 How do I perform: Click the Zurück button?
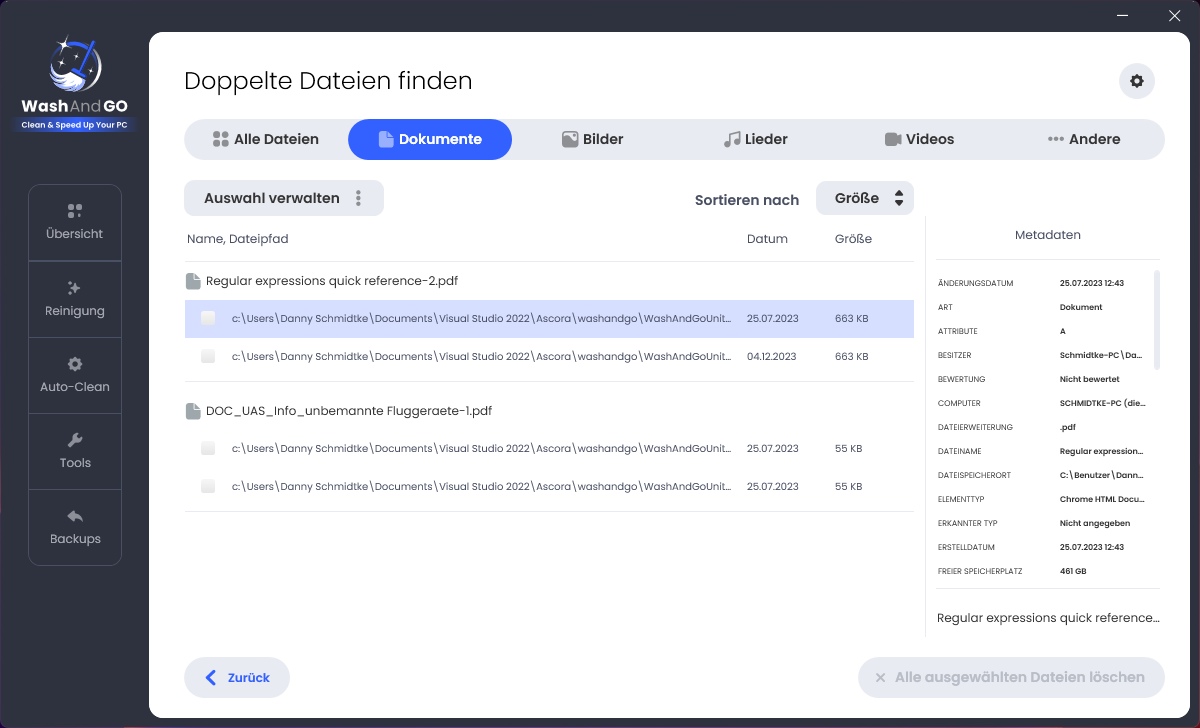[x=237, y=677]
